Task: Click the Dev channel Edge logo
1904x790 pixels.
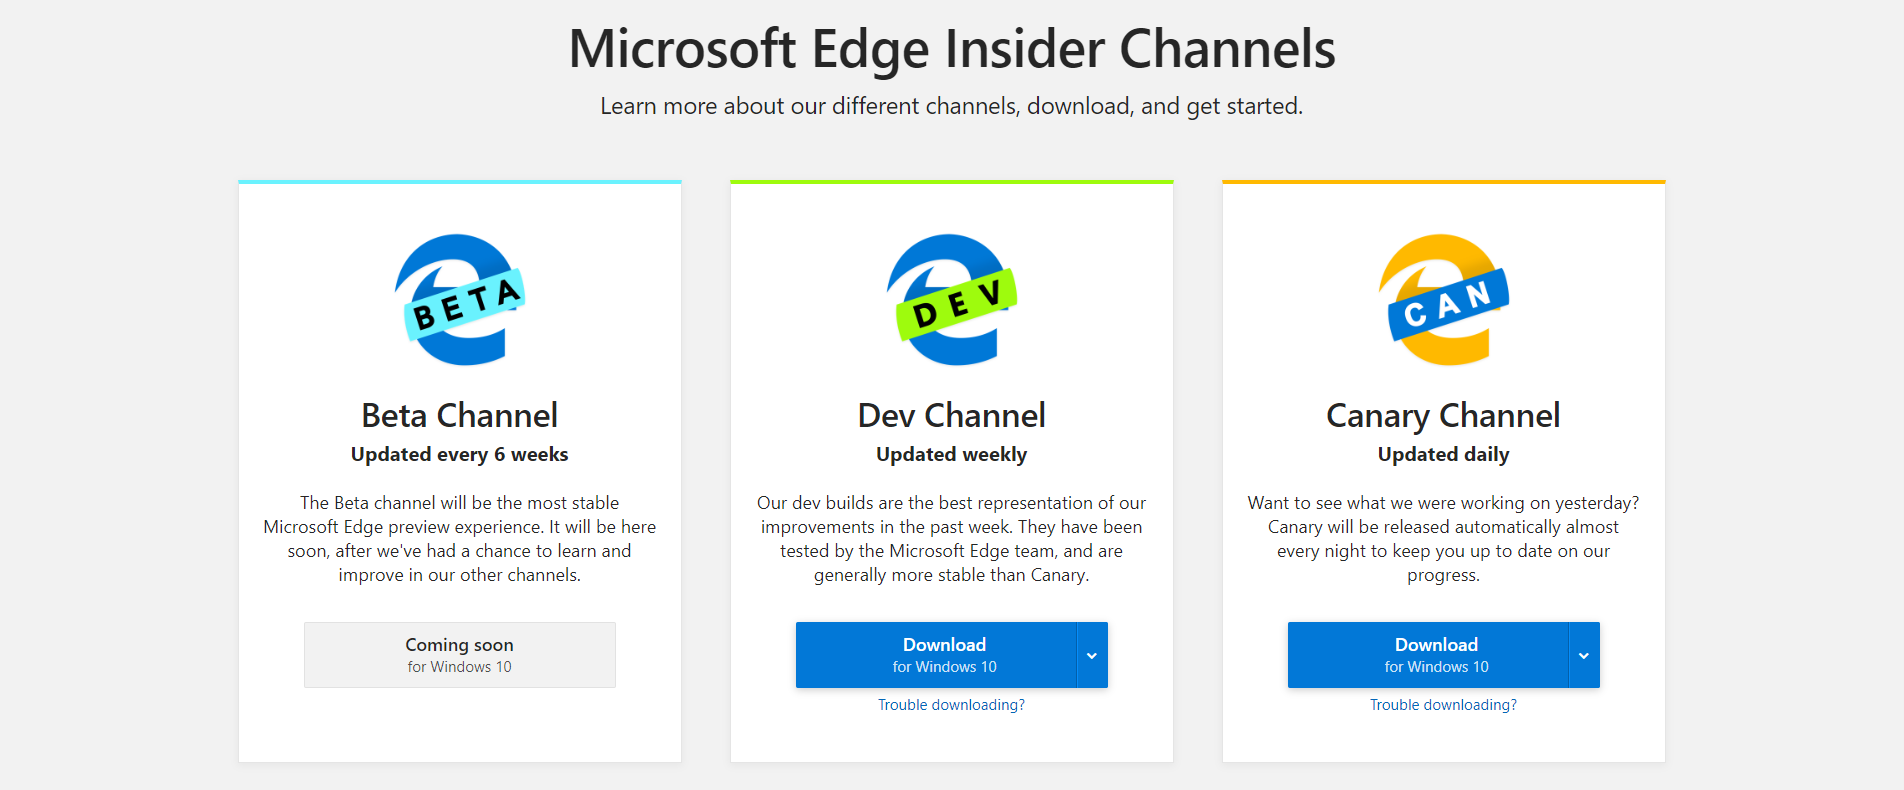Action: click(952, 300)
